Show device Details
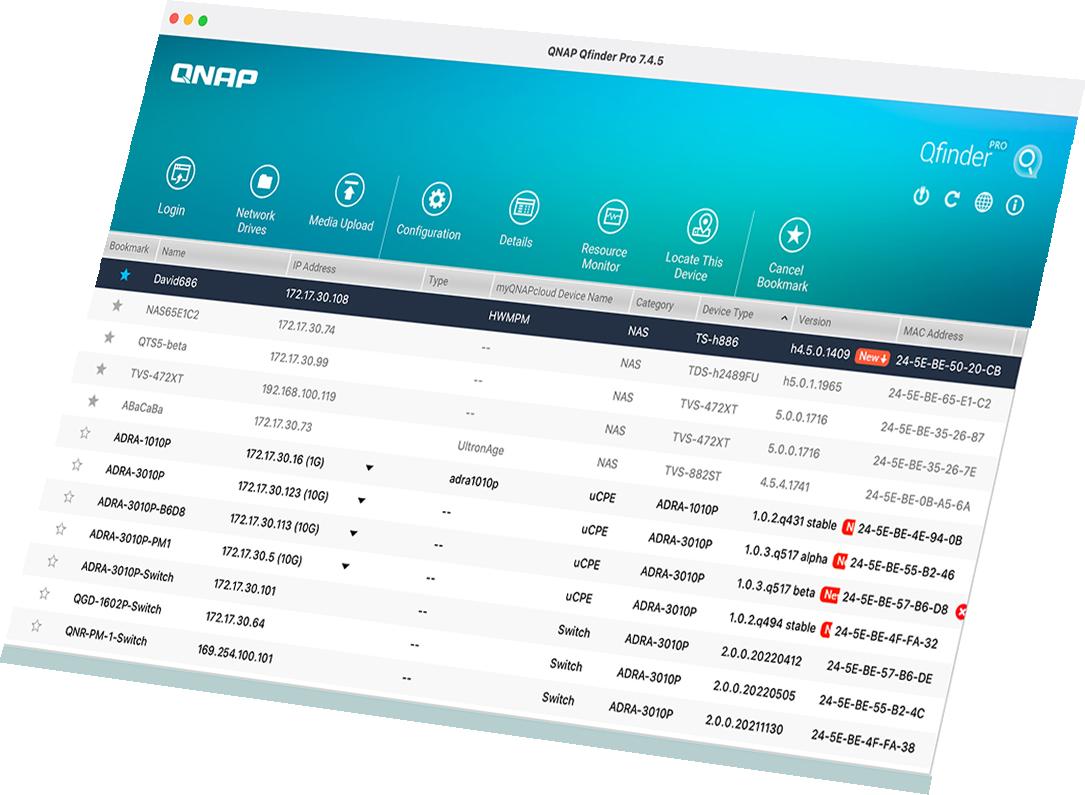1085x795 pixels. coord(520,219)
